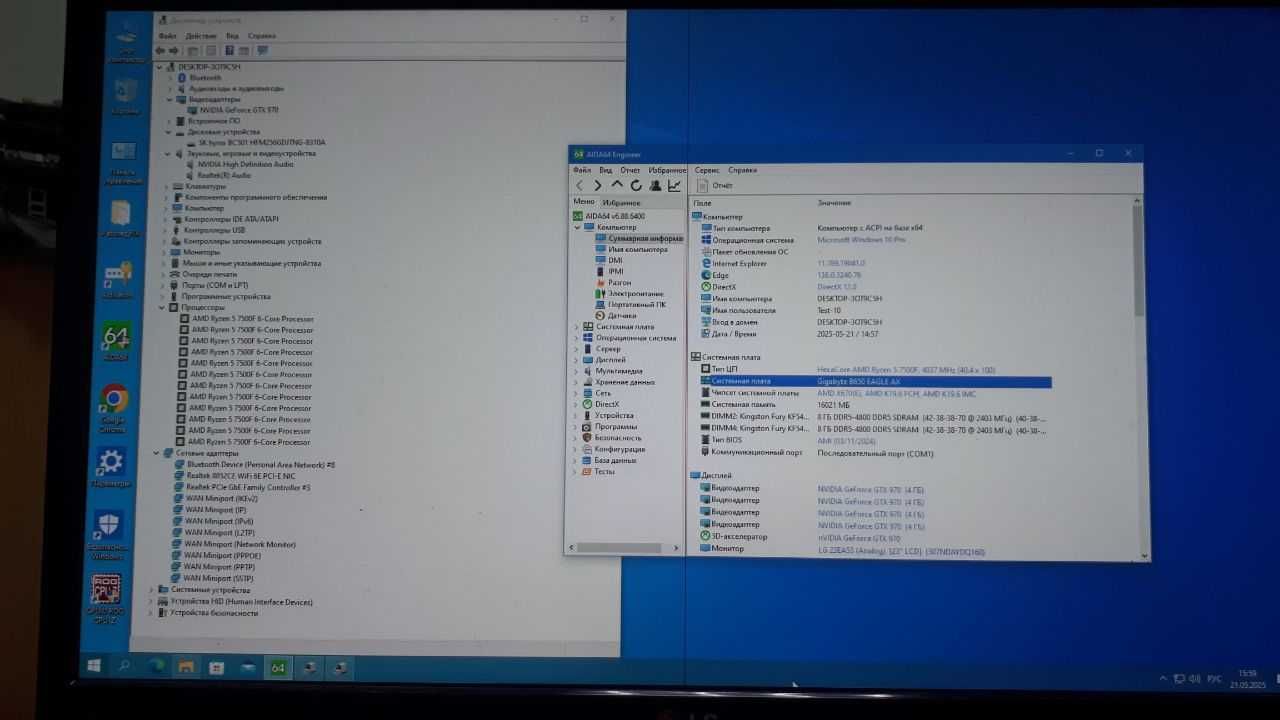Select the highlighted Системная плата Gigabyte row
1280x720 pixels.
[876, 381]
